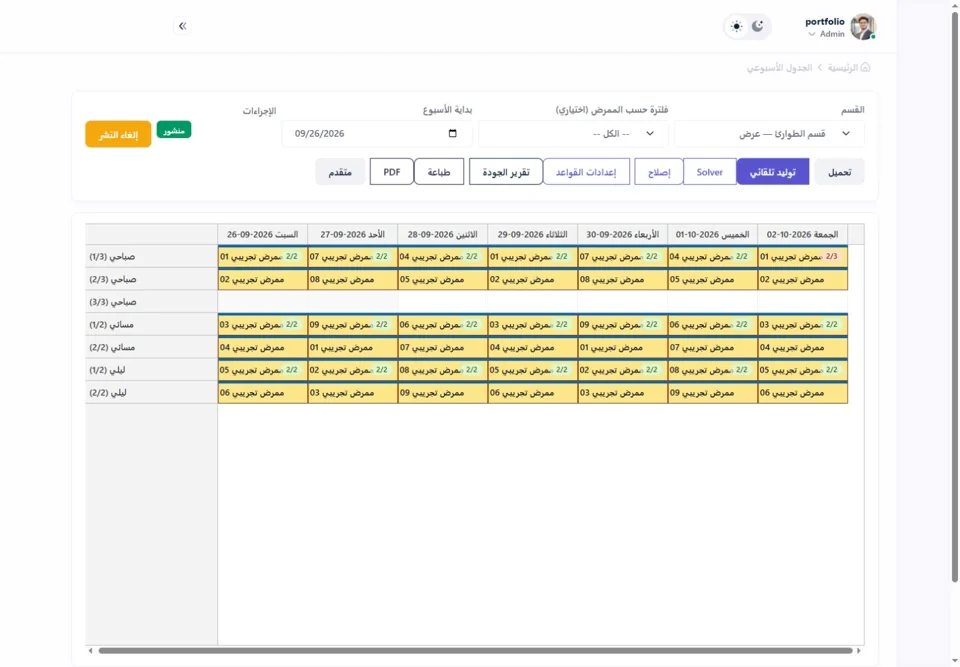The width and height of the screenshot is (960, 667).
Task: Click the home icon in the breadcrumb
Action: point(865,67)
